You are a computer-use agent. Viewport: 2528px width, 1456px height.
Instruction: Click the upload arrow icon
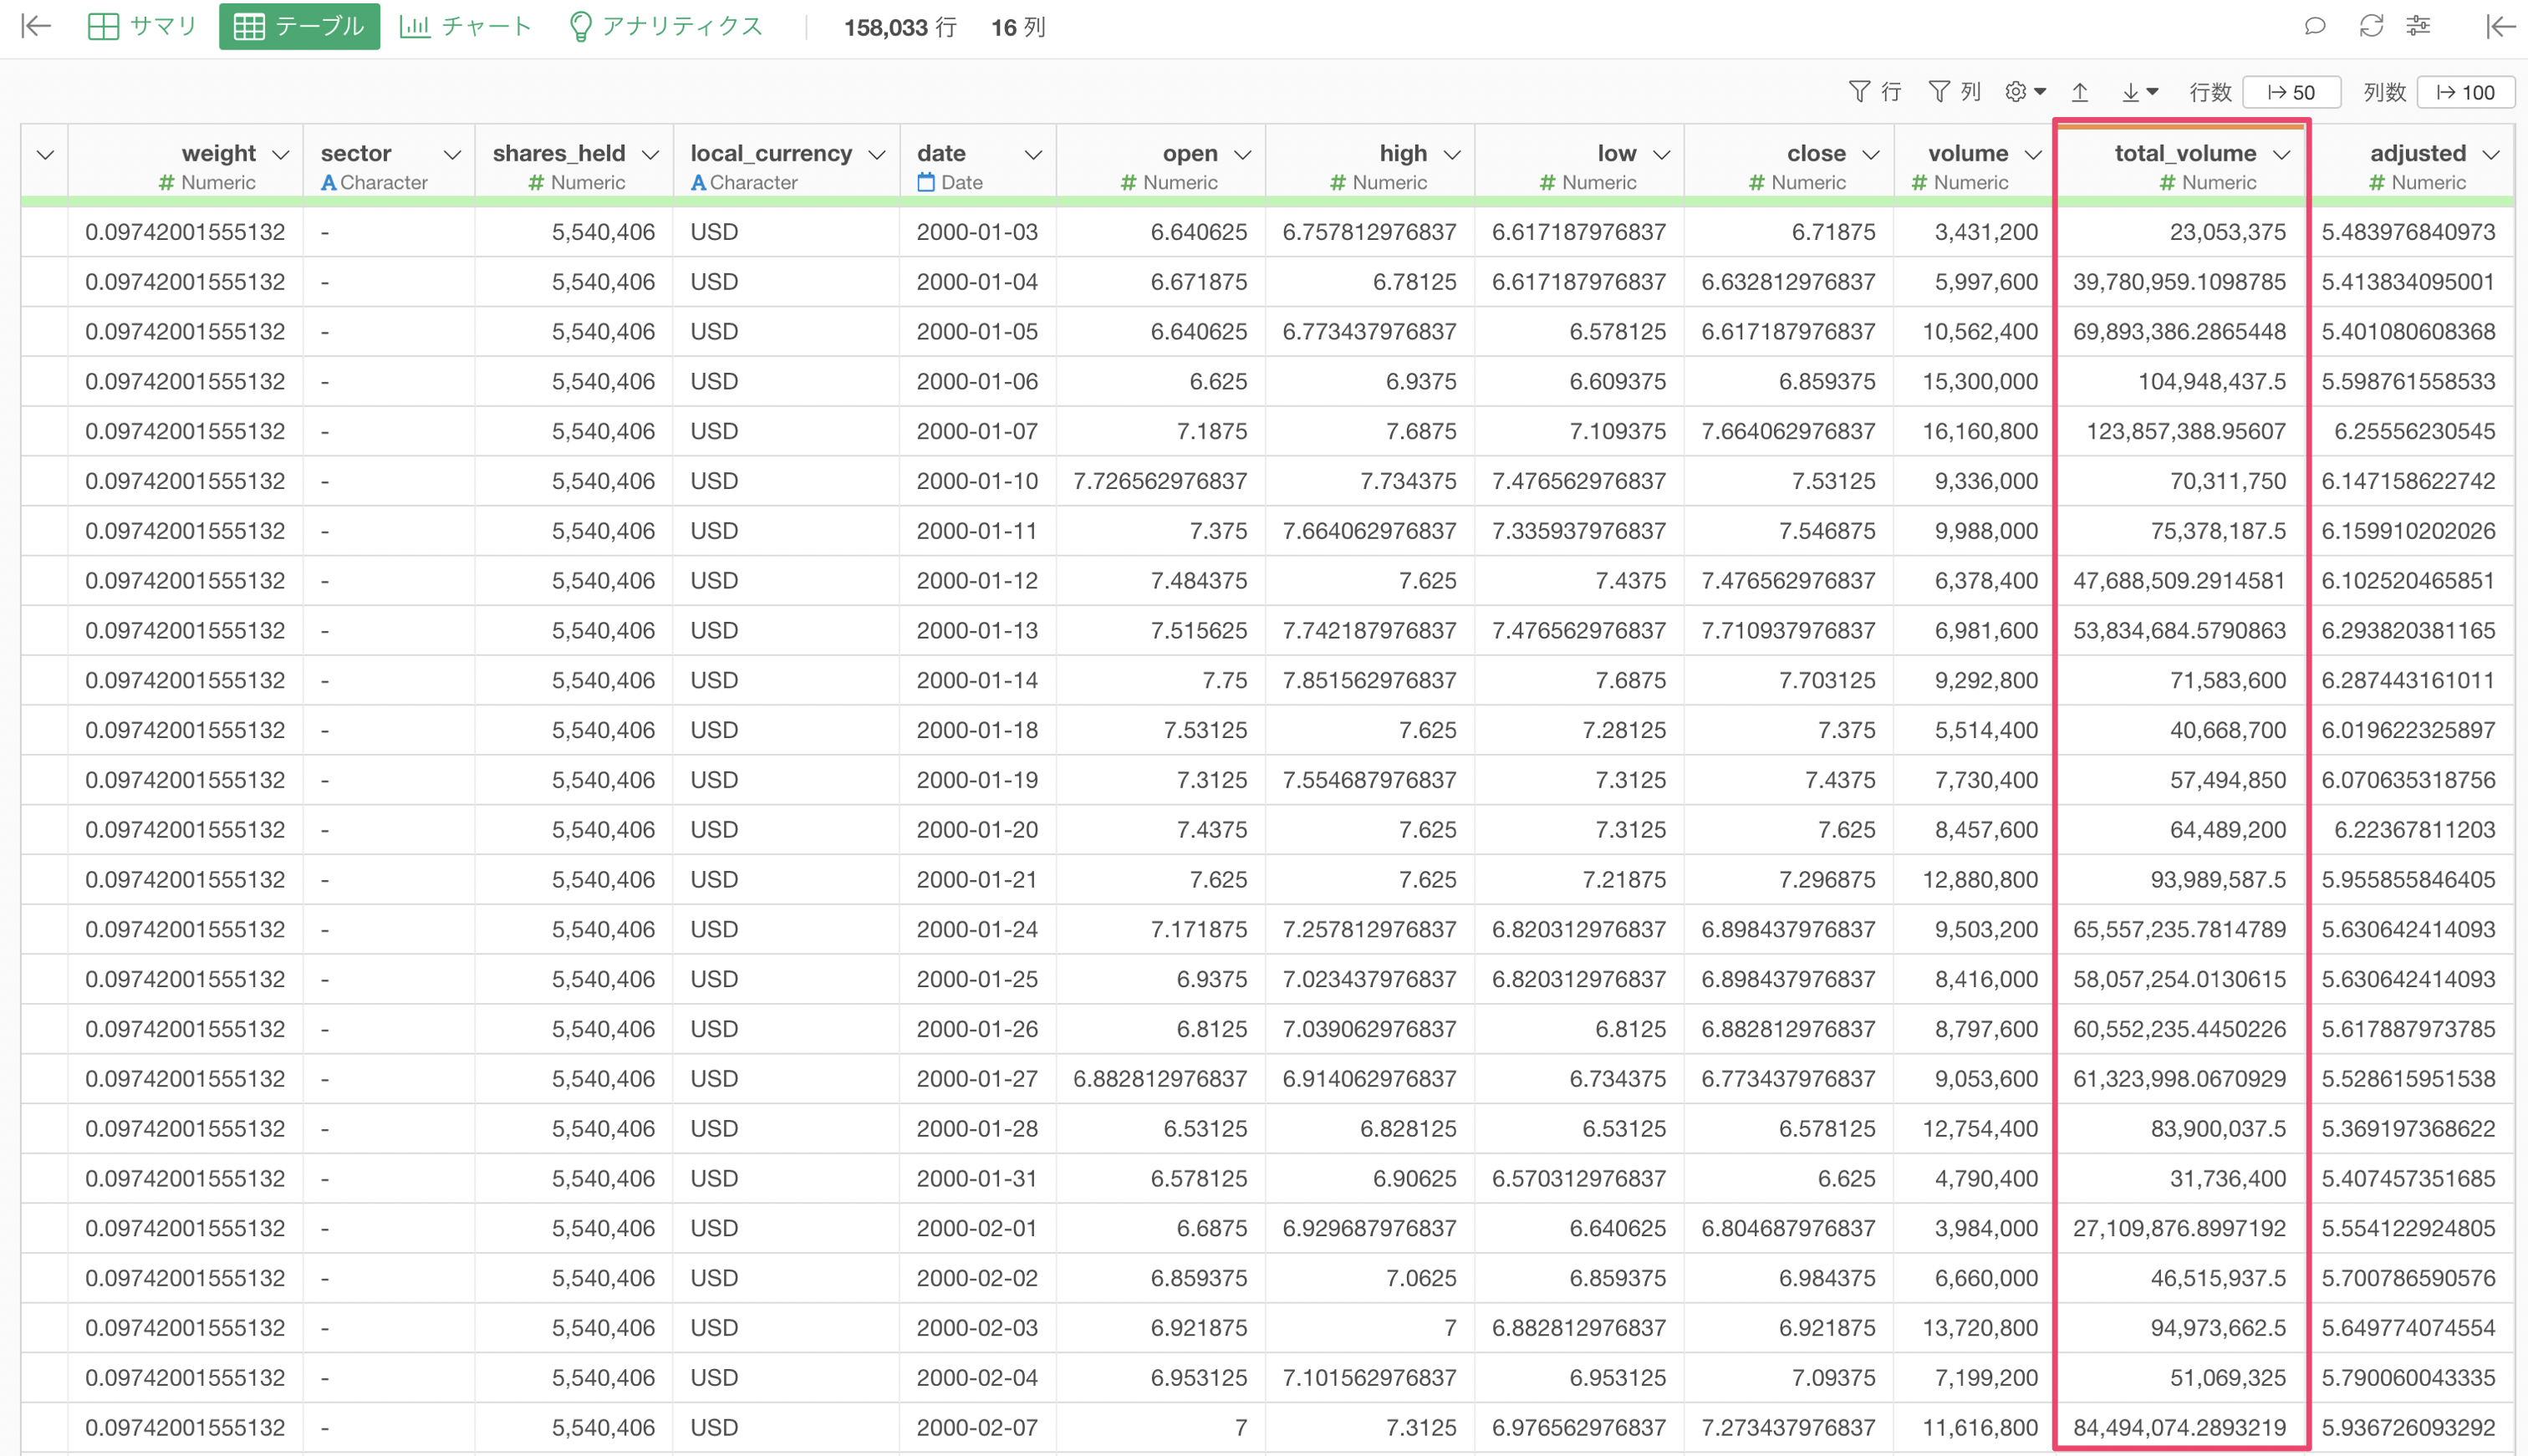point(2080,92)
